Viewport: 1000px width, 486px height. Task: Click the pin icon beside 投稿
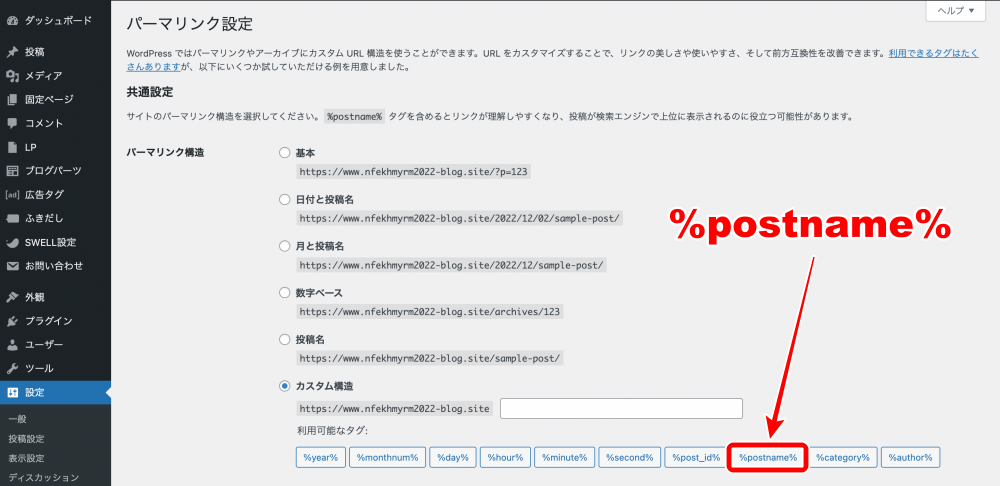12,52
